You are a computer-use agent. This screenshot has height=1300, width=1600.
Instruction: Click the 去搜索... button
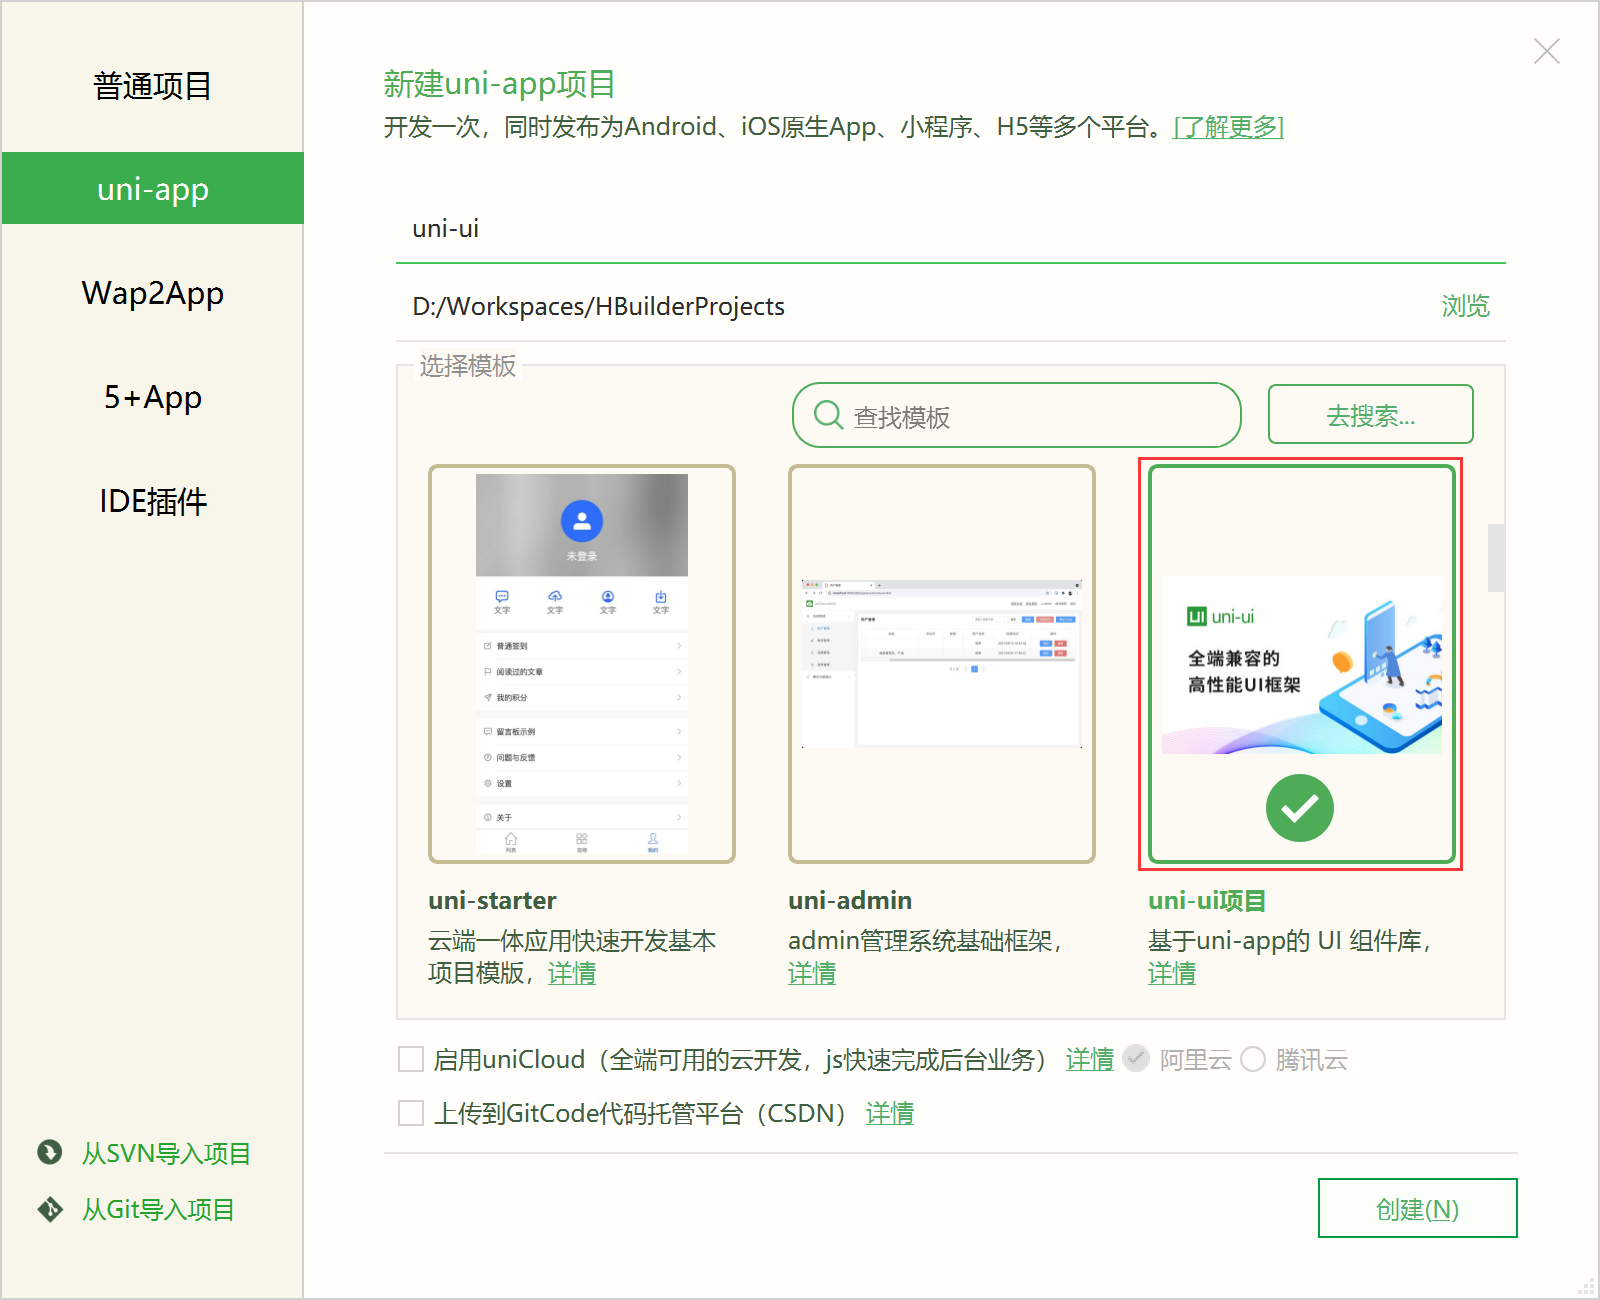1370,414
